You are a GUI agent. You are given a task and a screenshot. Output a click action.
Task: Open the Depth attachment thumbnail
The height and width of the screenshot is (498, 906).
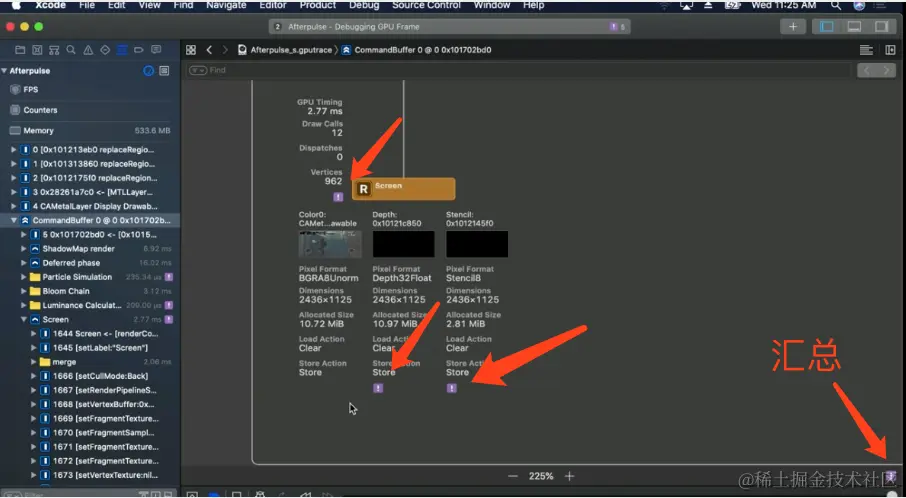click(x=403, y=244)
